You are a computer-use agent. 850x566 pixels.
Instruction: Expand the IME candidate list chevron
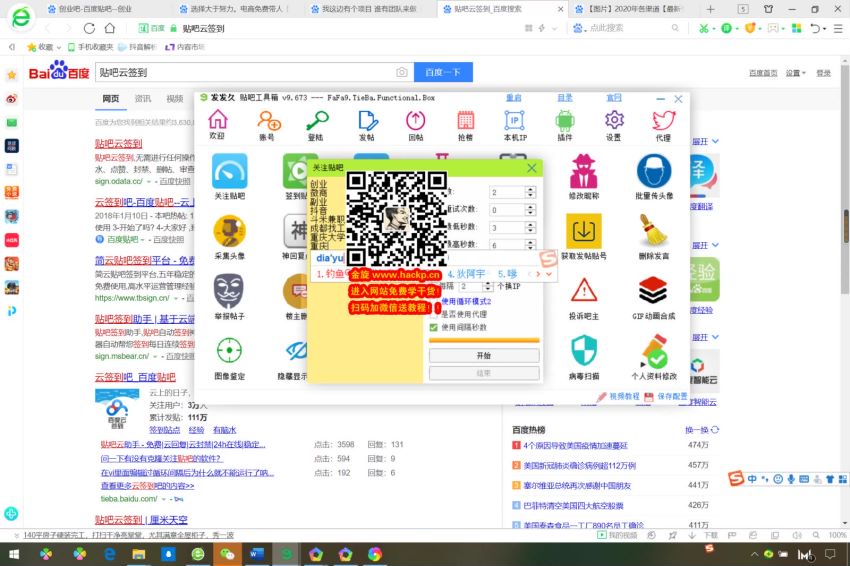coord(549,274)
